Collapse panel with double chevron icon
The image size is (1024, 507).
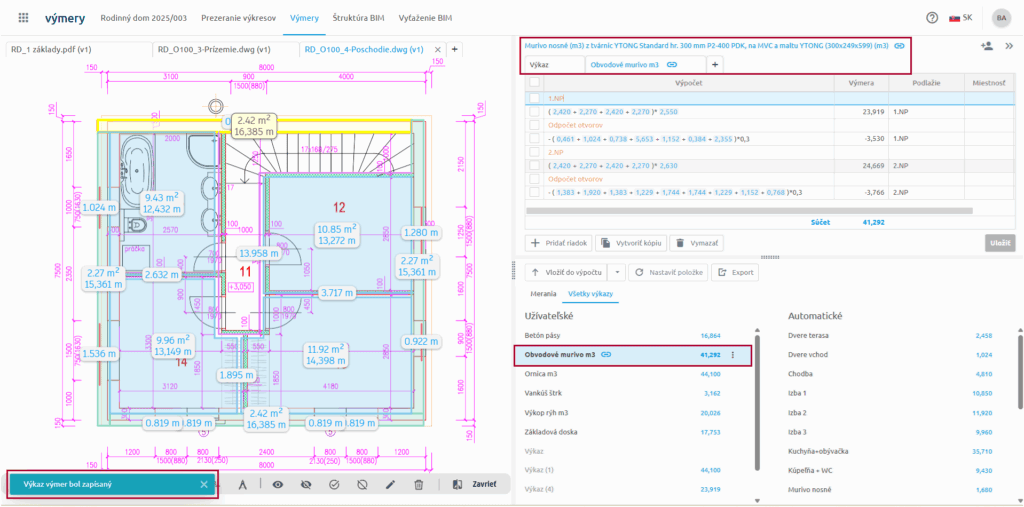[1008, 46]
